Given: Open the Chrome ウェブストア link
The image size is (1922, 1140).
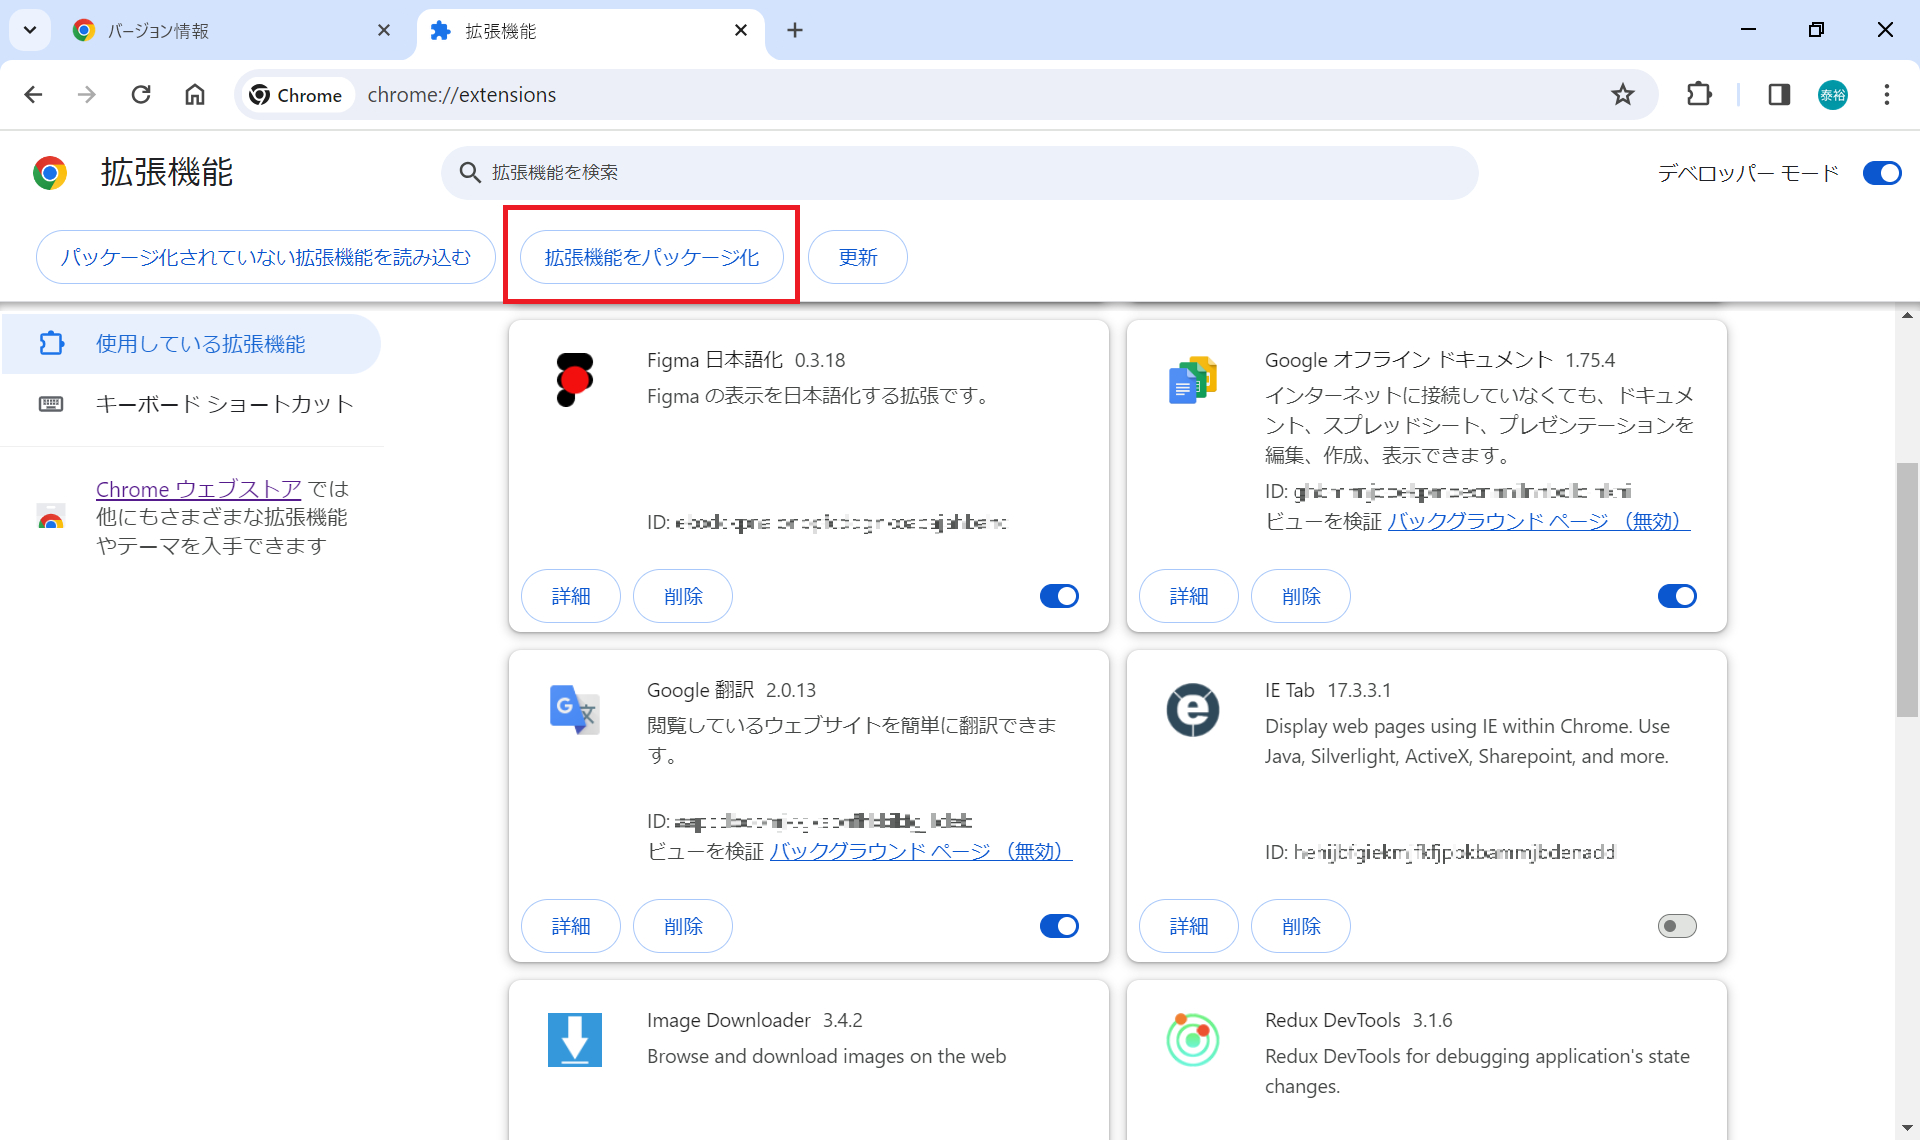Looking at the screenshot, I should 199,489.
